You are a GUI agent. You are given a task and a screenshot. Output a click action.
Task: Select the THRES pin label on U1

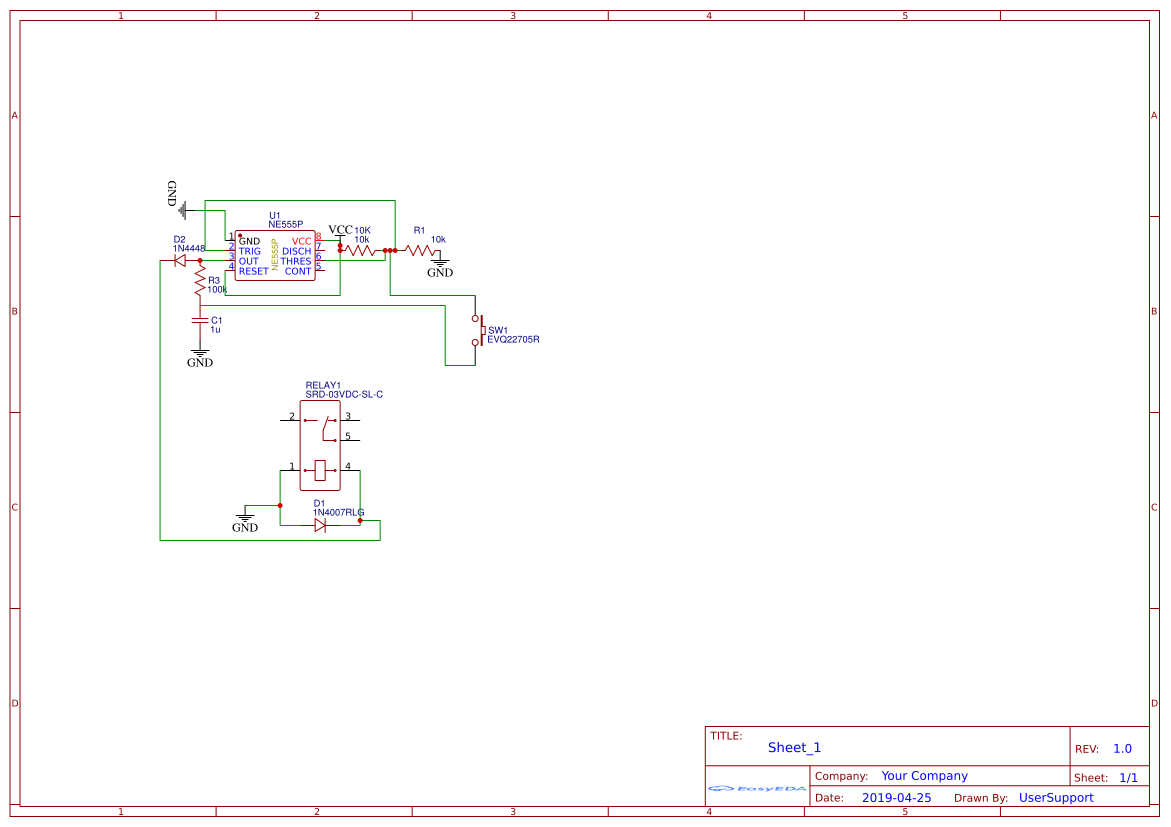pyautogui.click(x=296, y=261)
